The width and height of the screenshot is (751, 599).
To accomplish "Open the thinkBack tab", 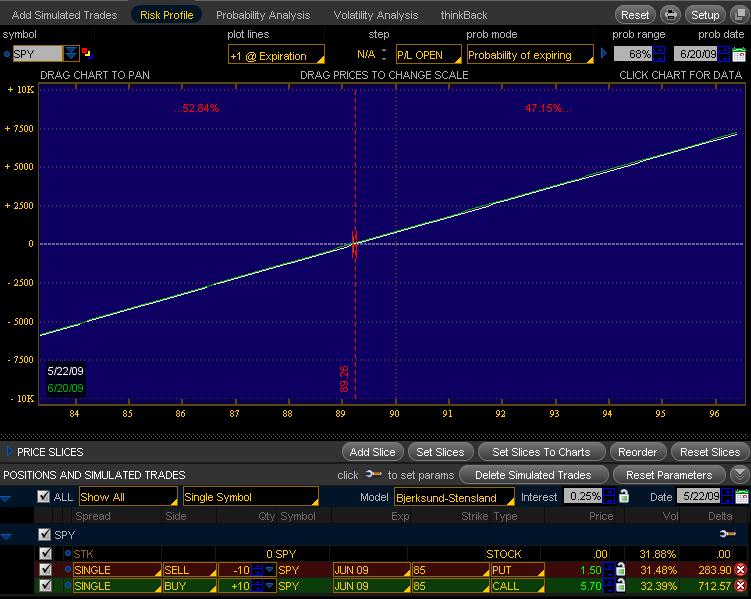I will click(464, 15).
